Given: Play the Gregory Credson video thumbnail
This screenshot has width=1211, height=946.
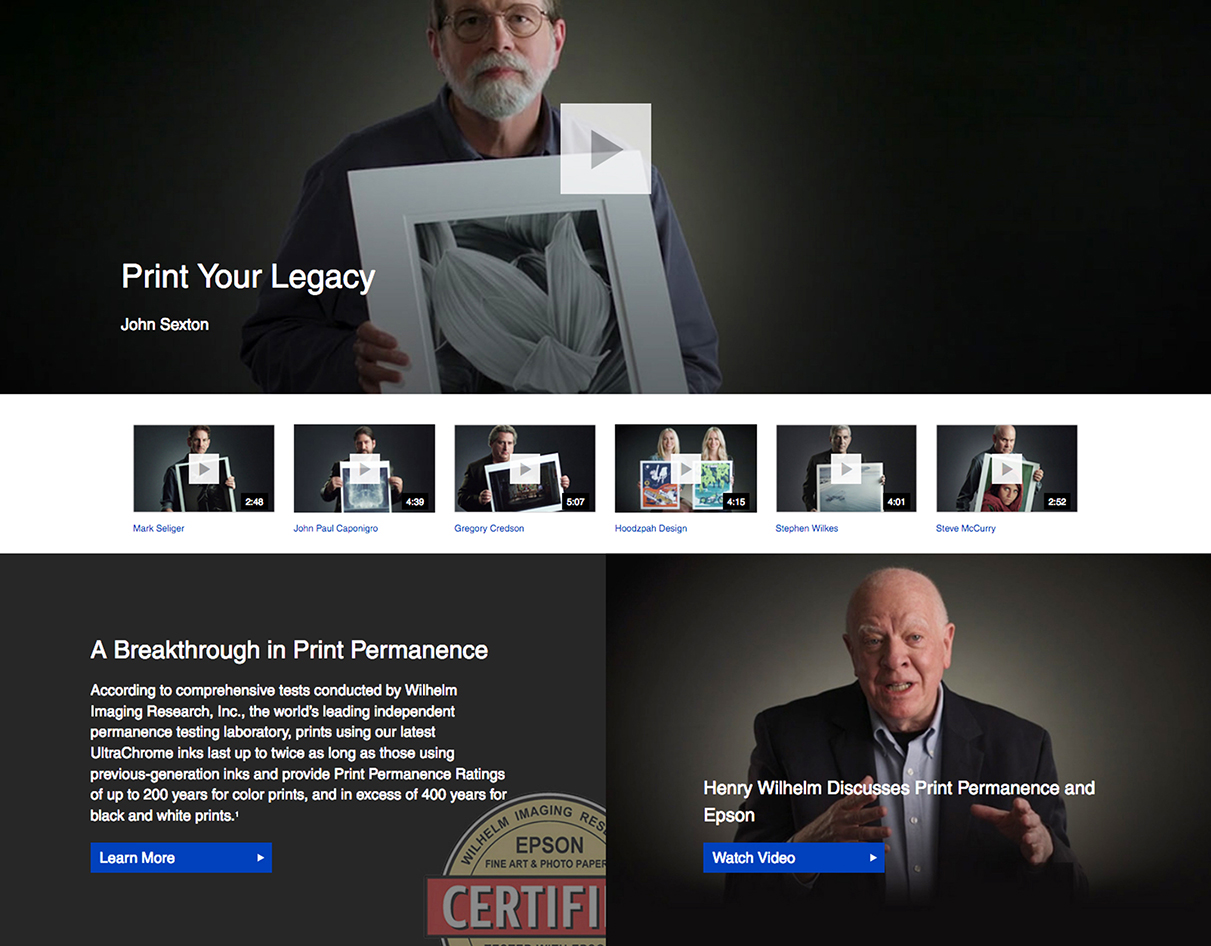Looking at the screenshot, I should point(525,468).
